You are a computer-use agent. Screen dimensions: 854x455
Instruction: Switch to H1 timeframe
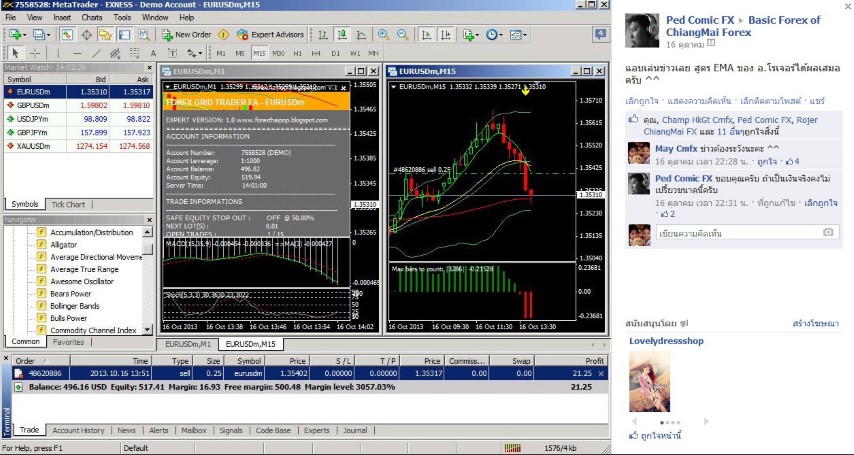click(x=297, y=53)
